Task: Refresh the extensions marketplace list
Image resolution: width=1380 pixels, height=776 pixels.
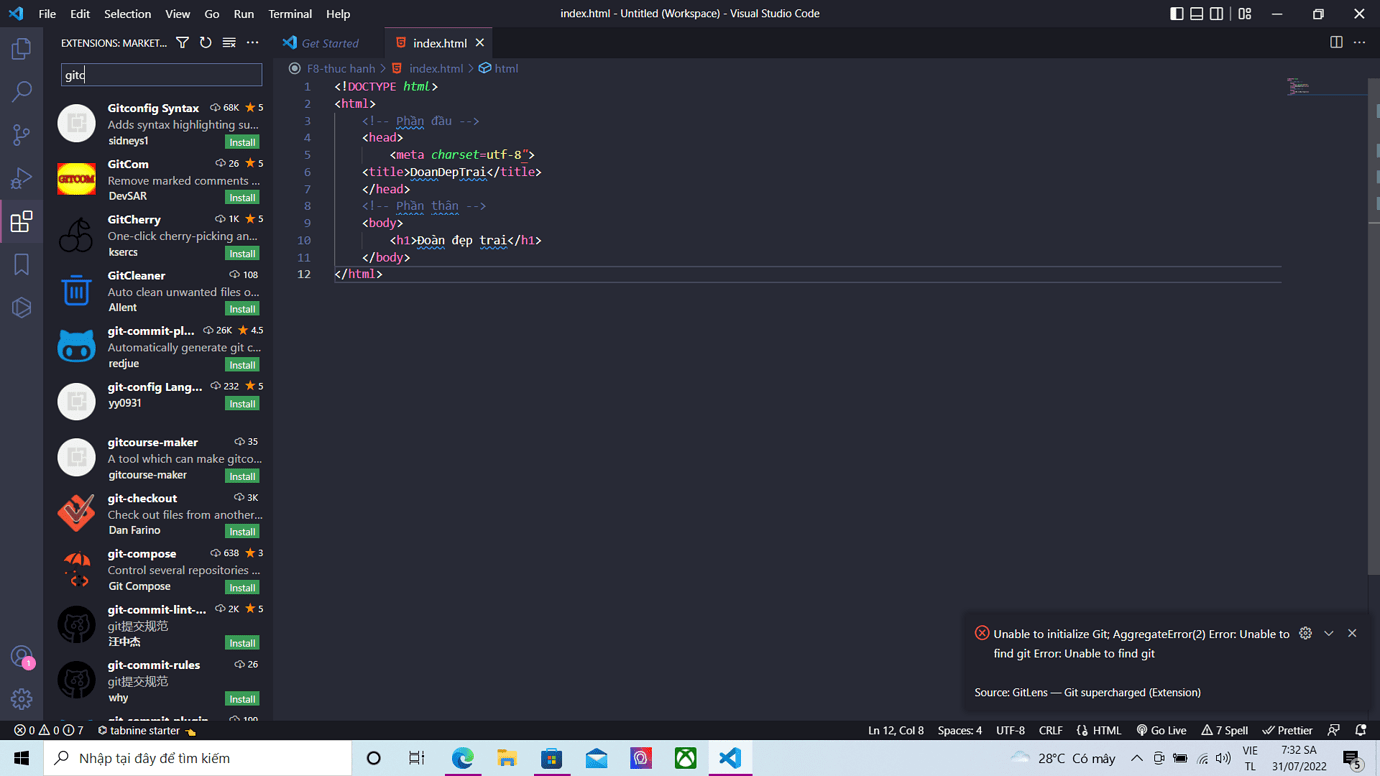Action: coord(206,43)
